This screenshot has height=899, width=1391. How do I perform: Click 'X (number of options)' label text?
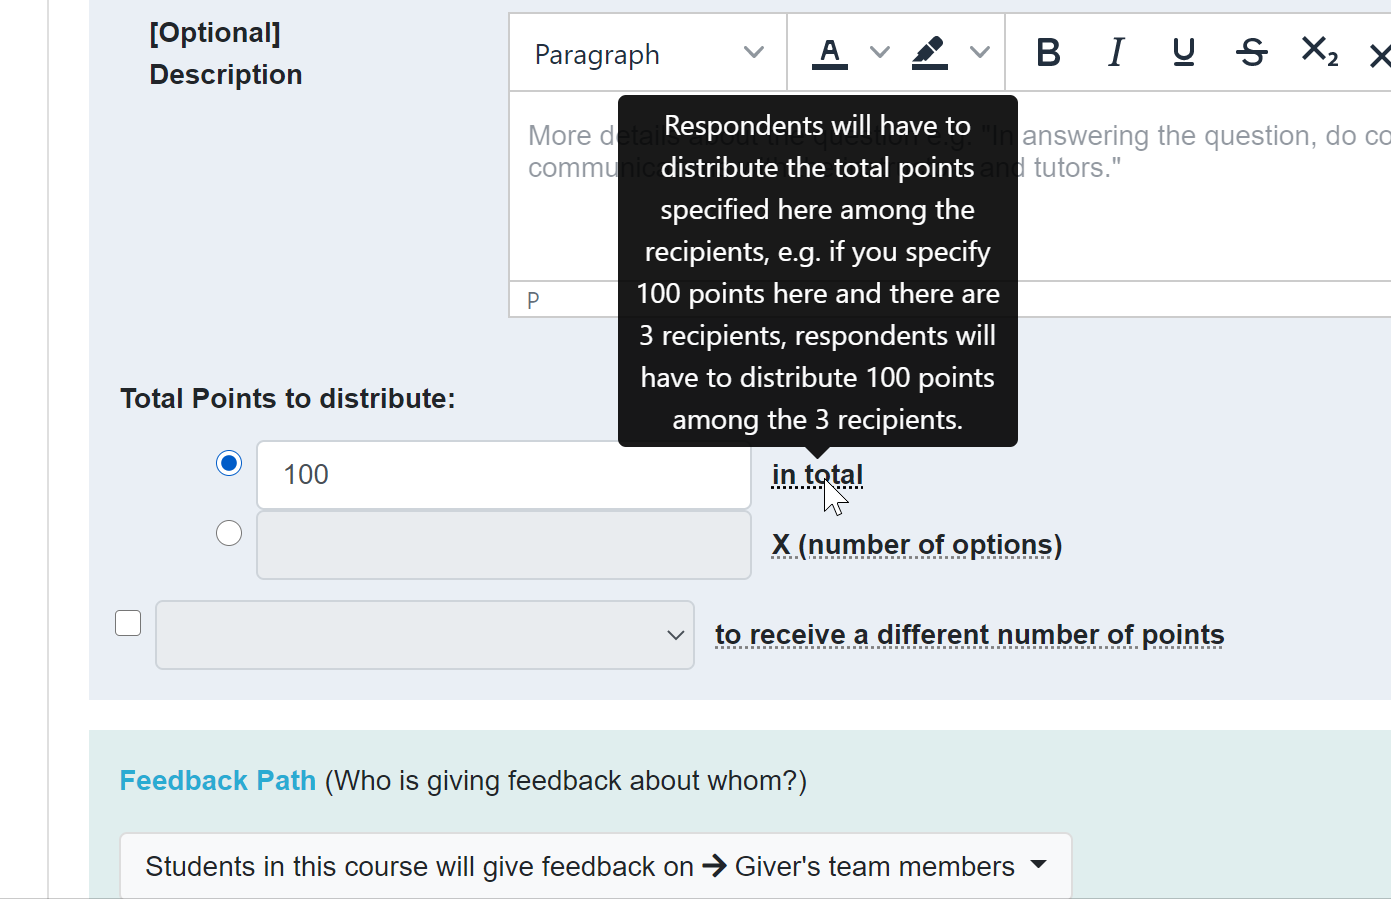click(917, 545)
